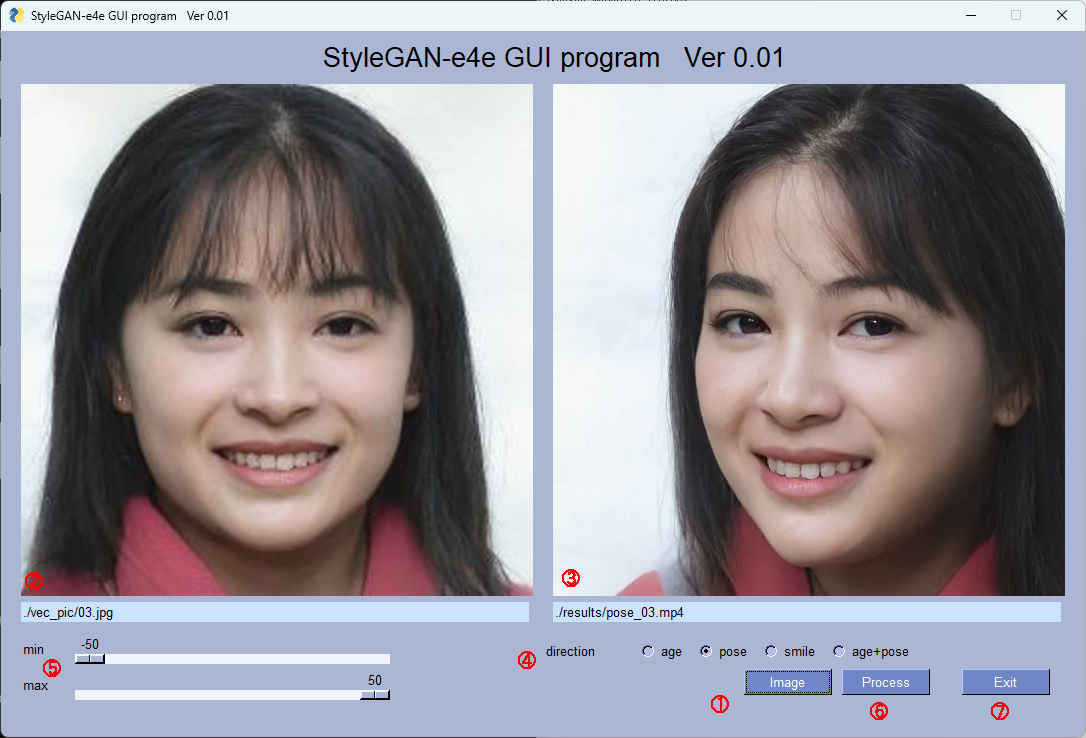Minimize the StyleGAN-e4e window
Screen dimensions: 1086x738
coord(970,15)
